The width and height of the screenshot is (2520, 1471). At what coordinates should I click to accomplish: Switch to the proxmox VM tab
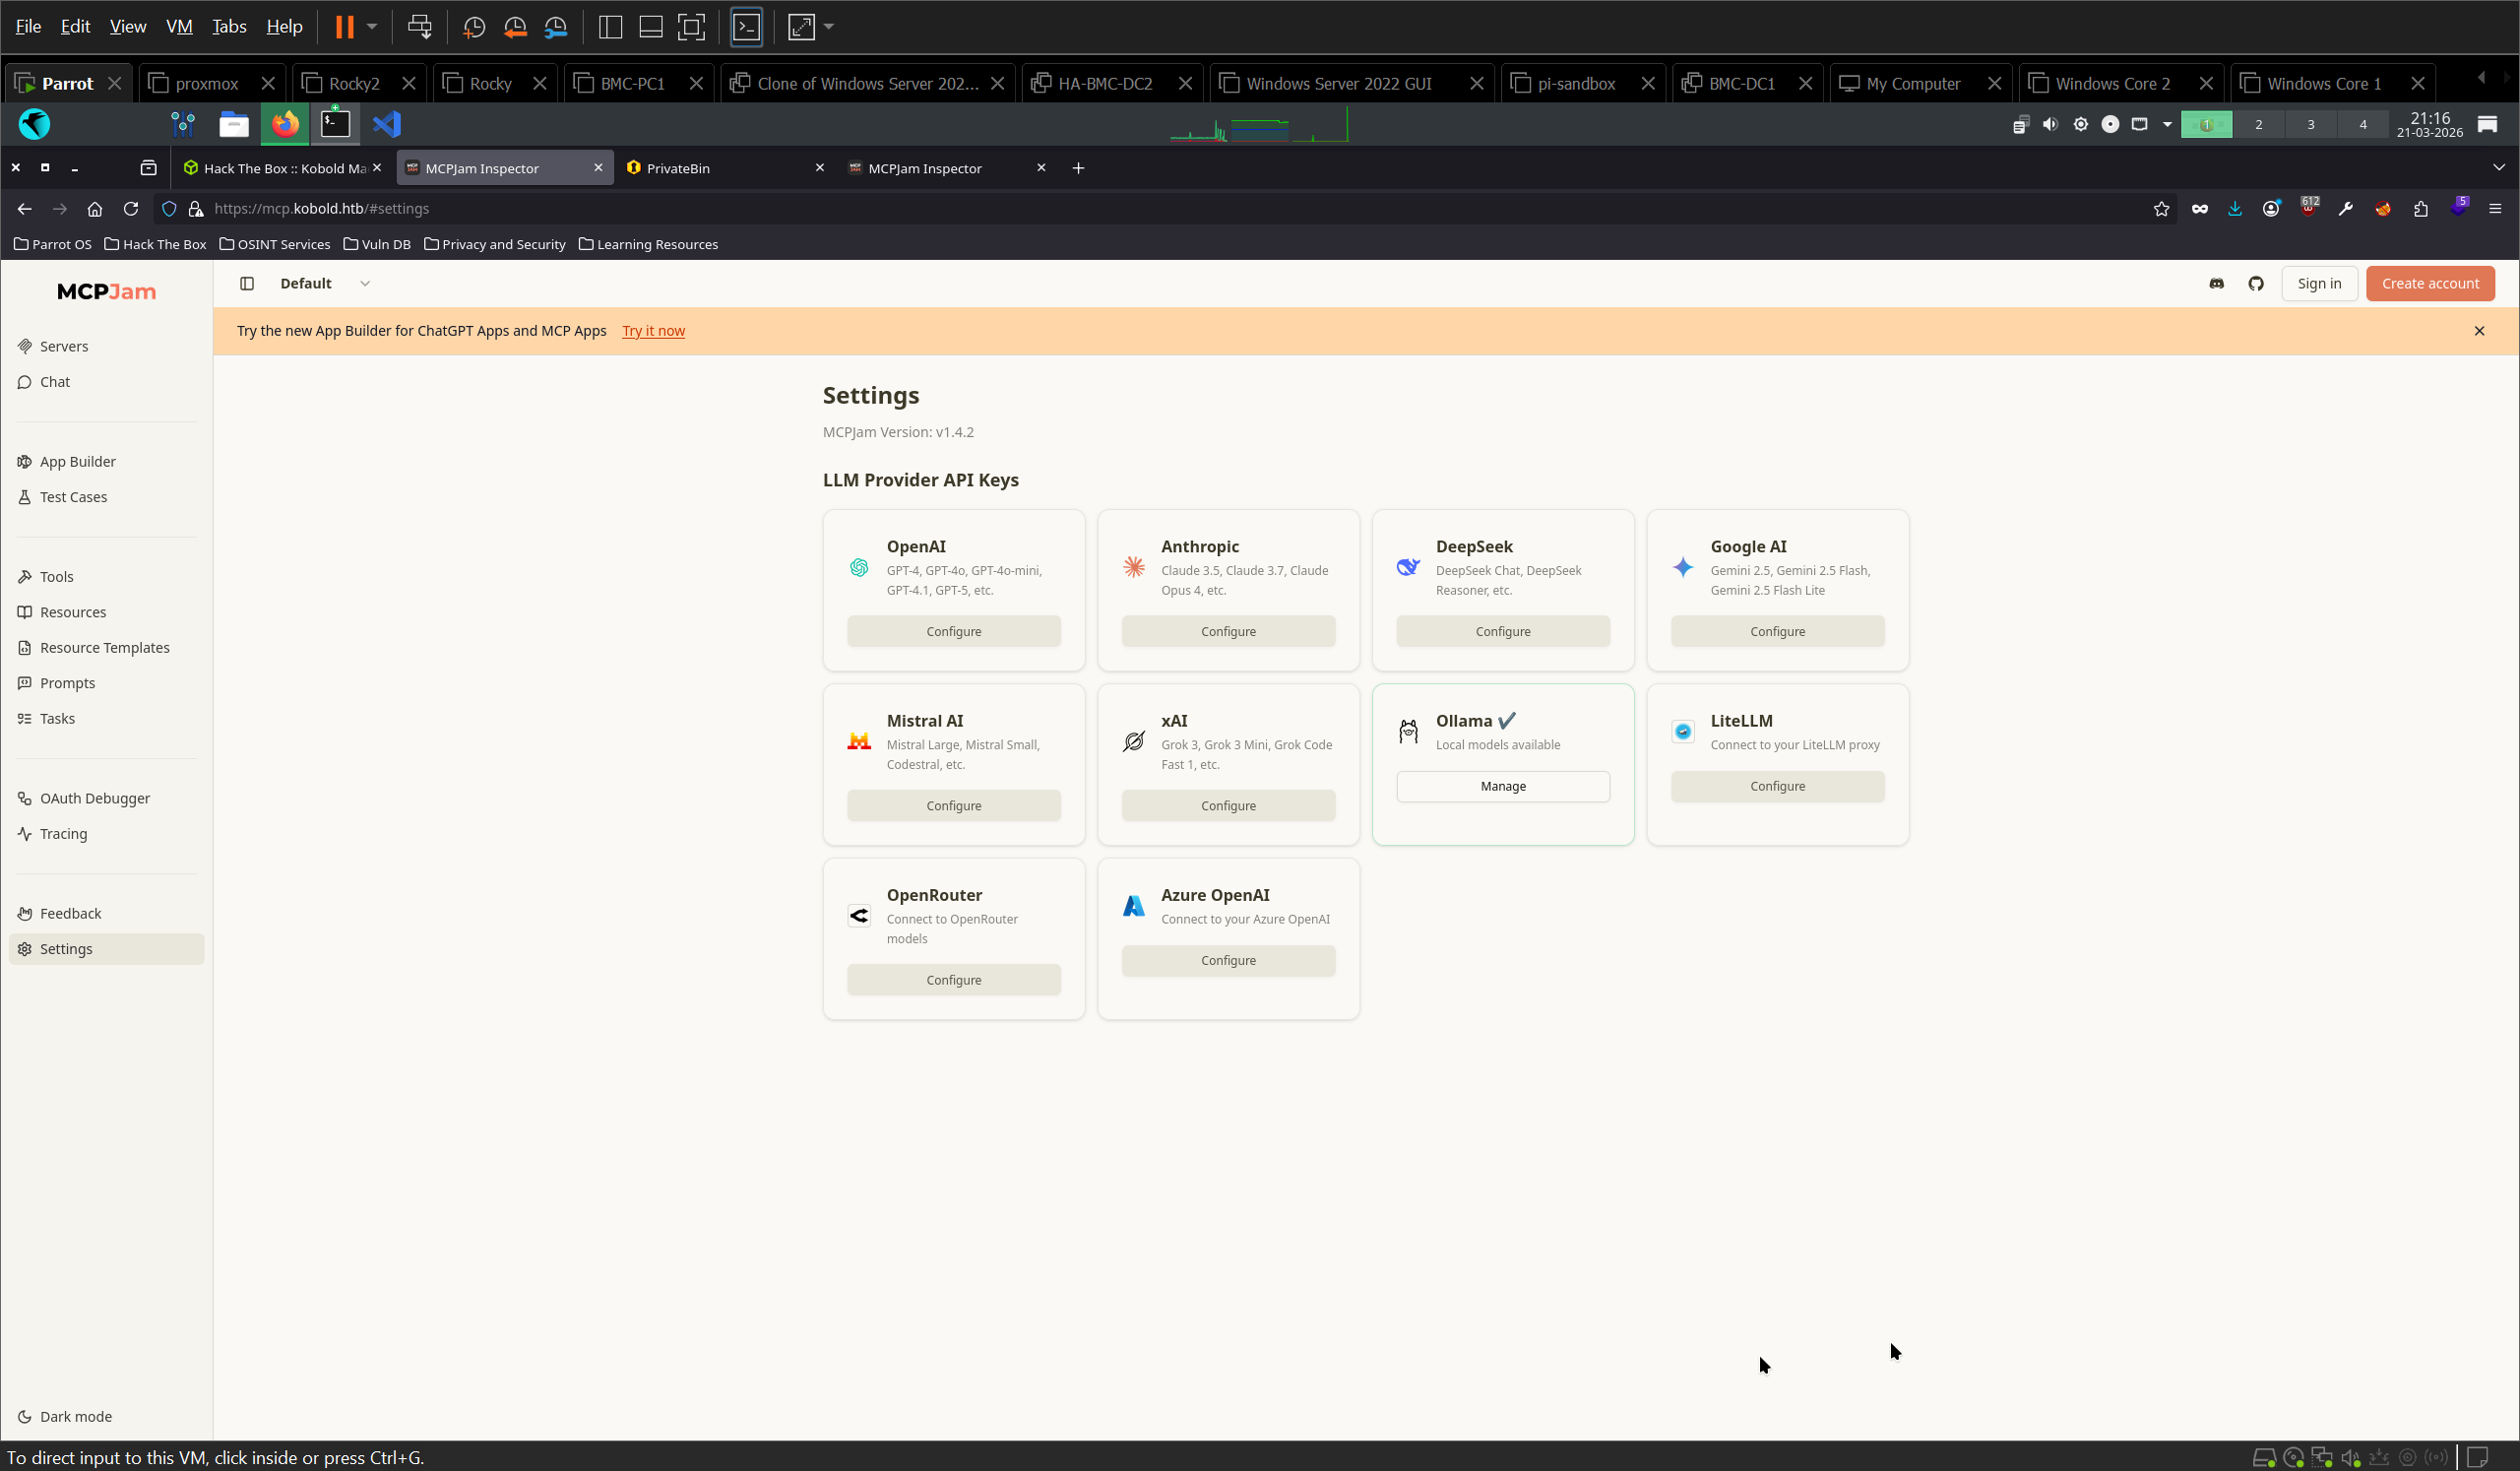[206, 84]
